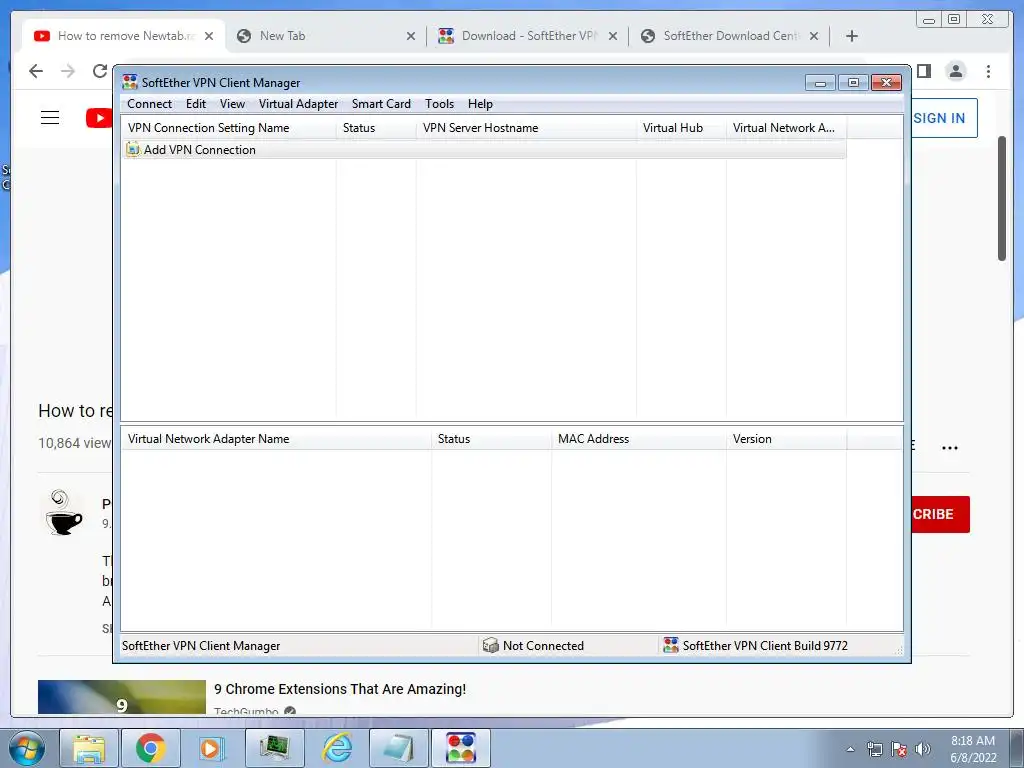The height and width of the screenshot is (768, 1024).
Task: Click the Virtual Hub column header
Action: pos(681,128)
